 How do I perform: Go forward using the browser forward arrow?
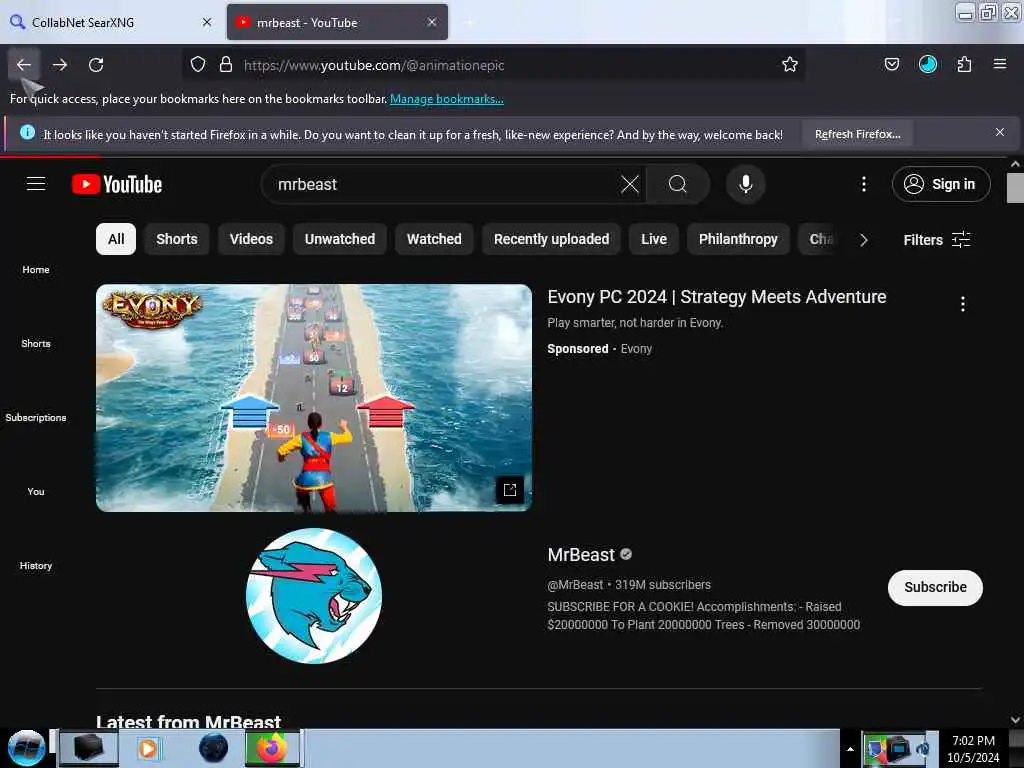click(x=60, y=65)
